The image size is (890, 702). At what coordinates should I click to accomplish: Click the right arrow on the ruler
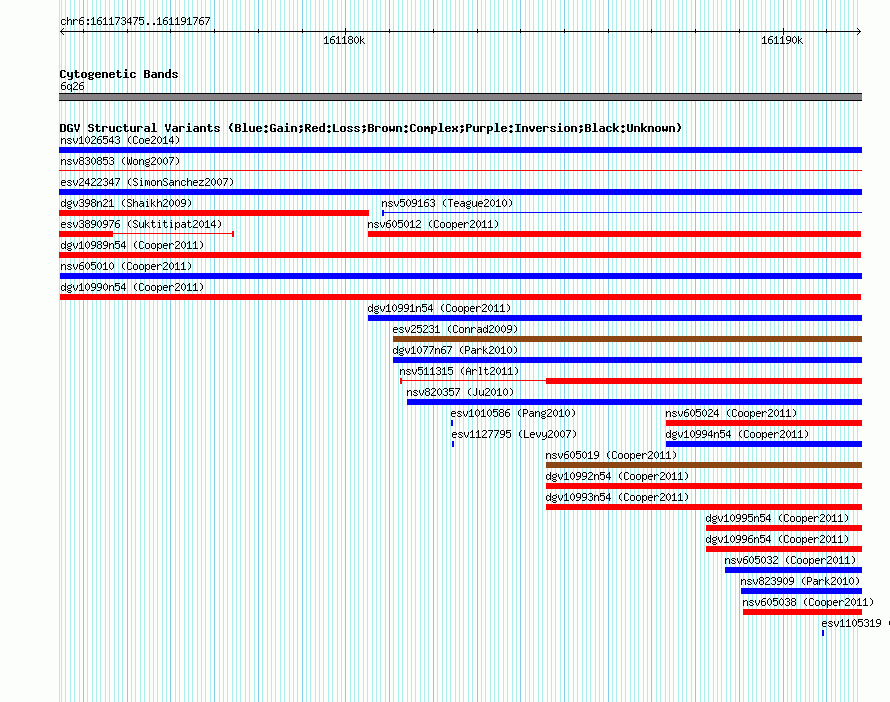(x=859, y=31)
